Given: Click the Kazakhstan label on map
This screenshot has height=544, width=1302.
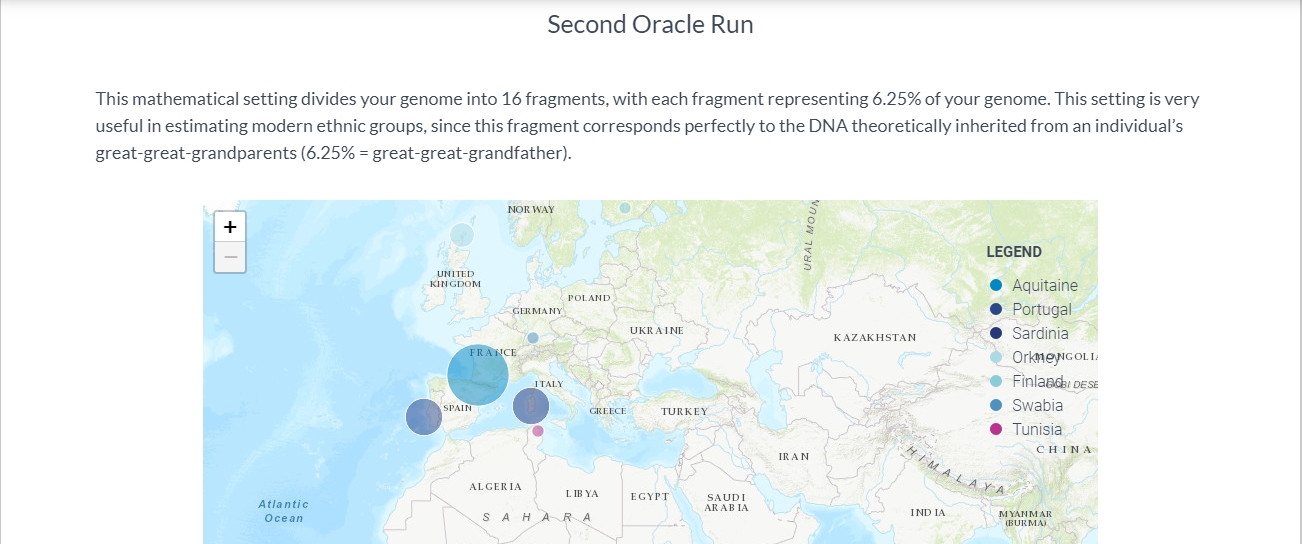Looking at the screenshot, I should [x=875, y=338].
